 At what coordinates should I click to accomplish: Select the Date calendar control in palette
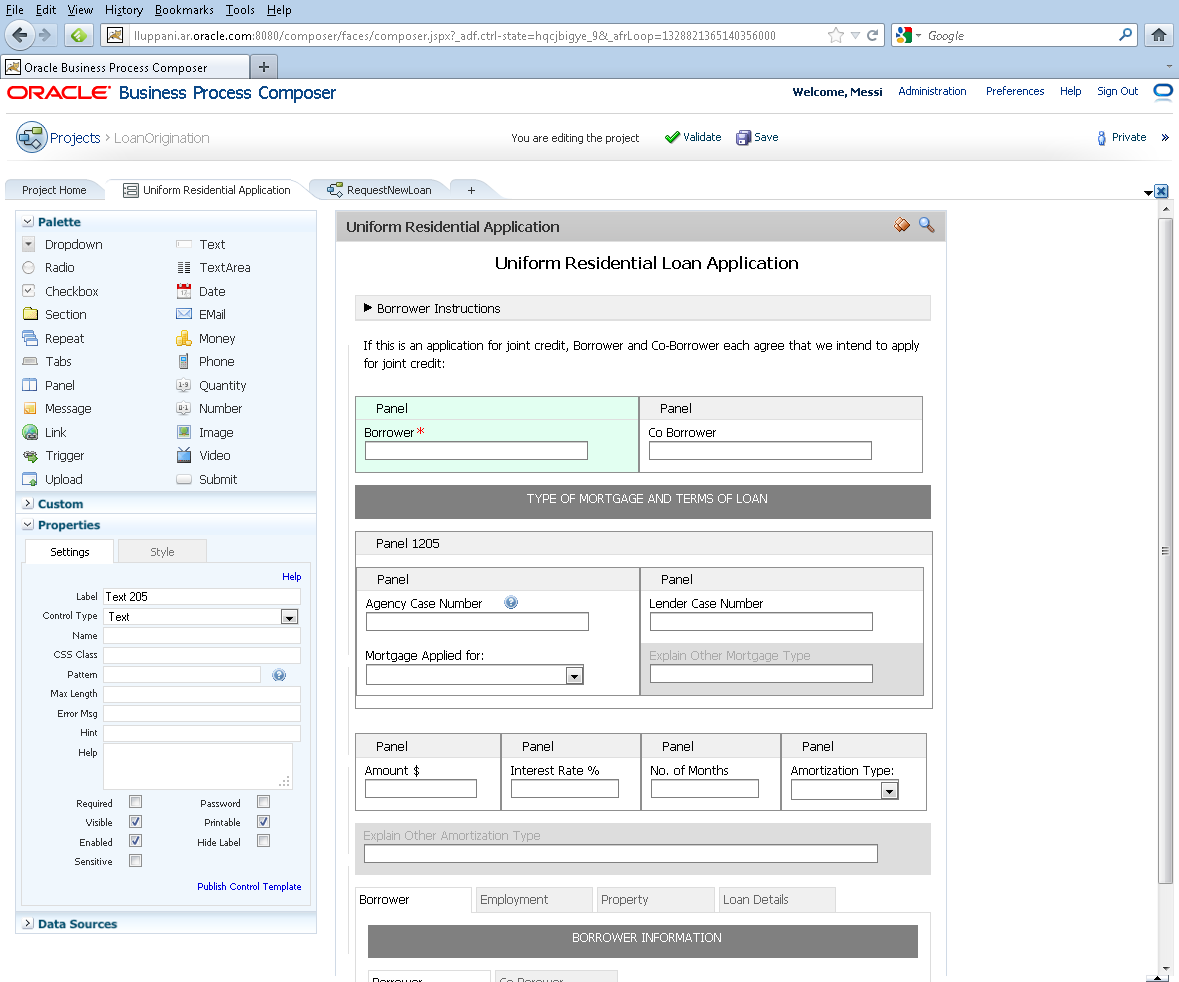tap(184, 292)
